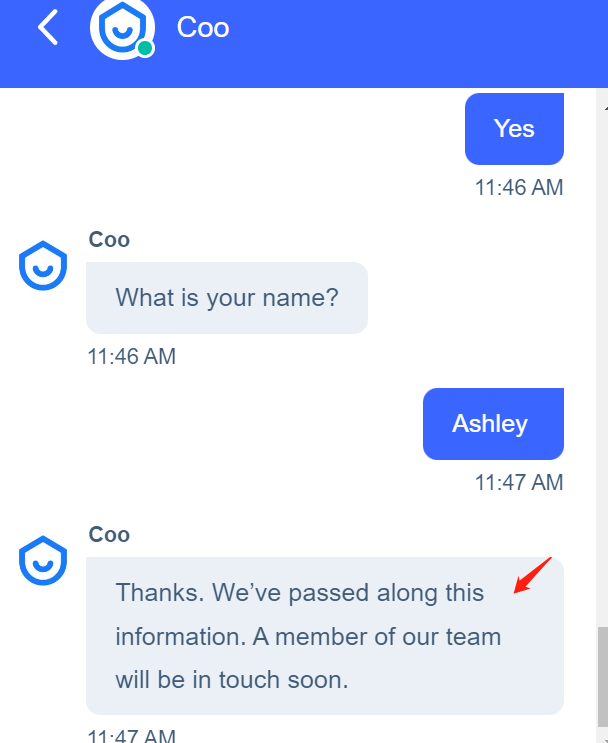Click the empty scrollbar track above the thumb
This screenshot has width=608, height=743.
click(602, 370)
